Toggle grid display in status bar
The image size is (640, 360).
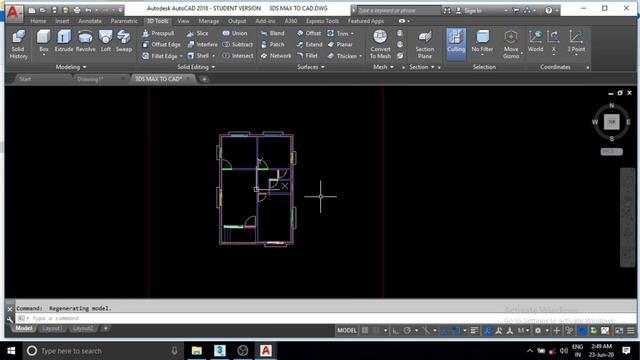click(x=365, y=331)
